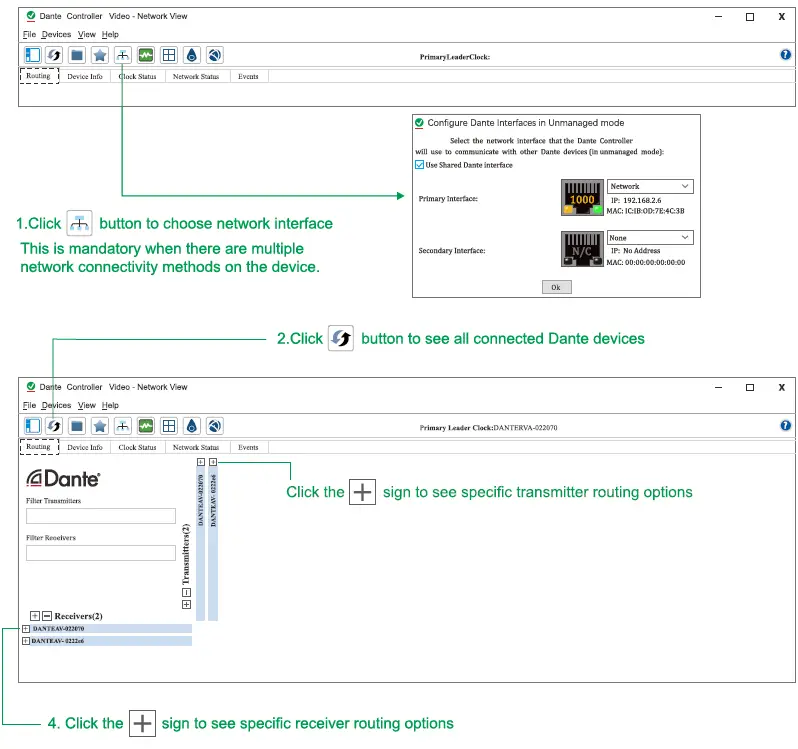
Task: Click reload devices icon in lower window toolbar
Action: tap(54, 426)
